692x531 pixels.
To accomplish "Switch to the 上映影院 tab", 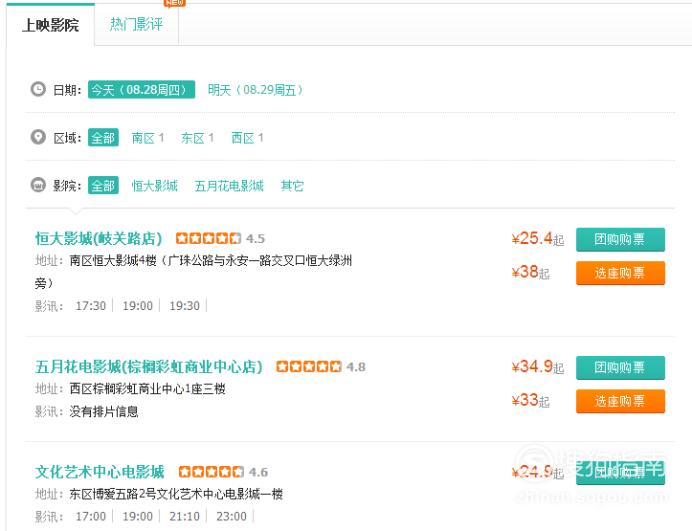I will [x=50, y=25].
